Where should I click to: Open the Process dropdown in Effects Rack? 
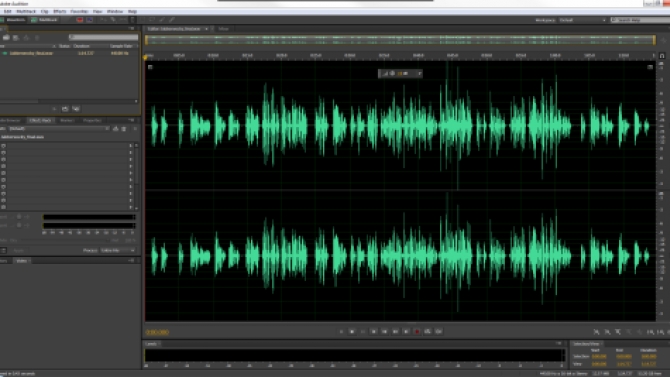(x=118, y=250)
